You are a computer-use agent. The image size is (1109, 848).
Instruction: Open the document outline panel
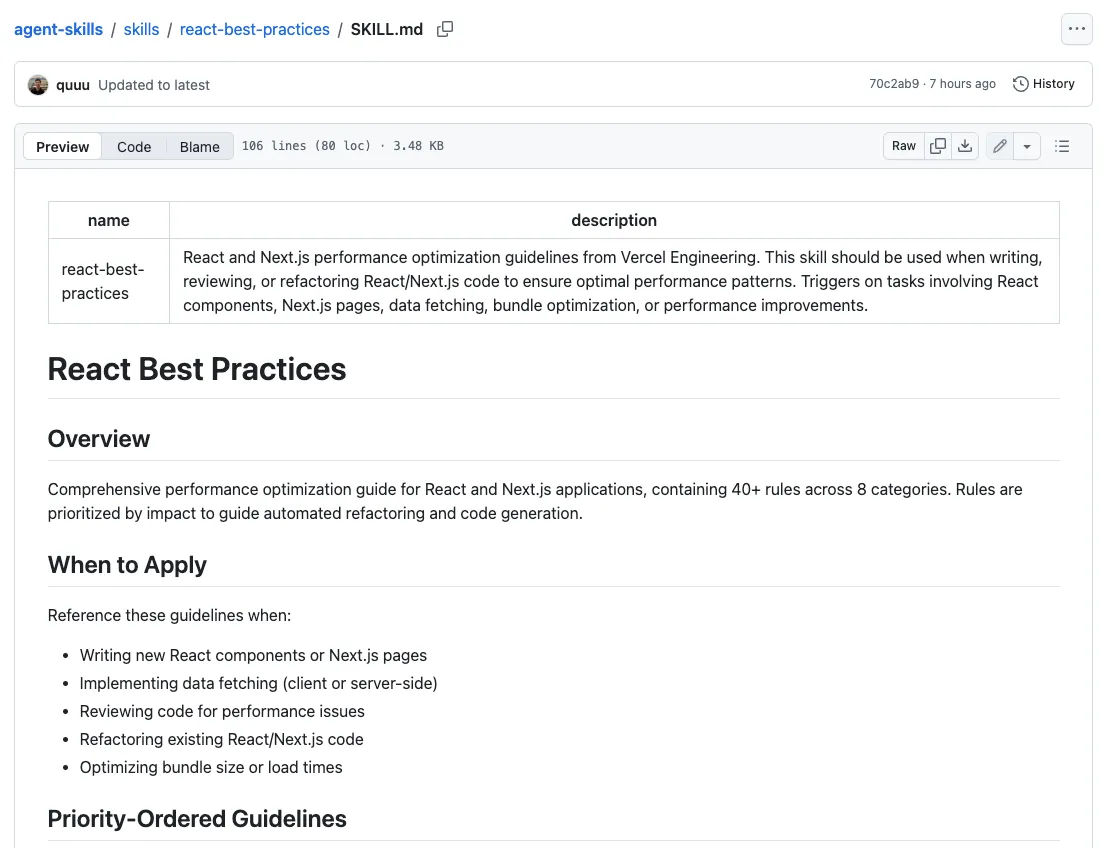tap(1062, 146)
